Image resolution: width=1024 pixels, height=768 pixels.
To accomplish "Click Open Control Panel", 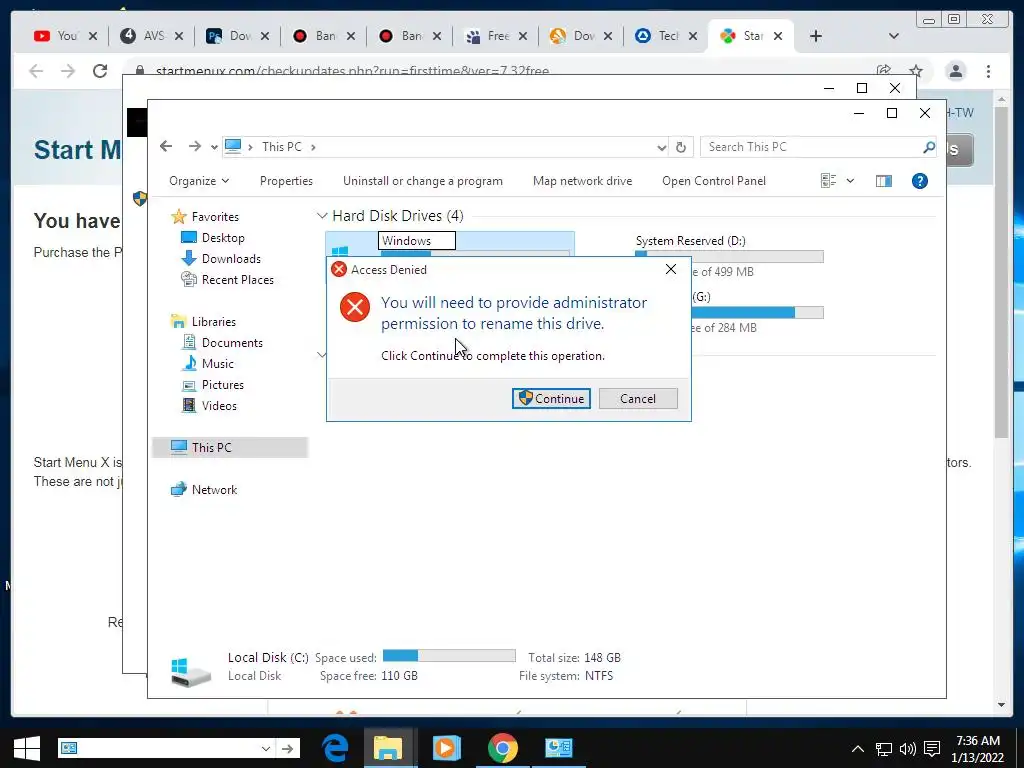I will (714, 181).
